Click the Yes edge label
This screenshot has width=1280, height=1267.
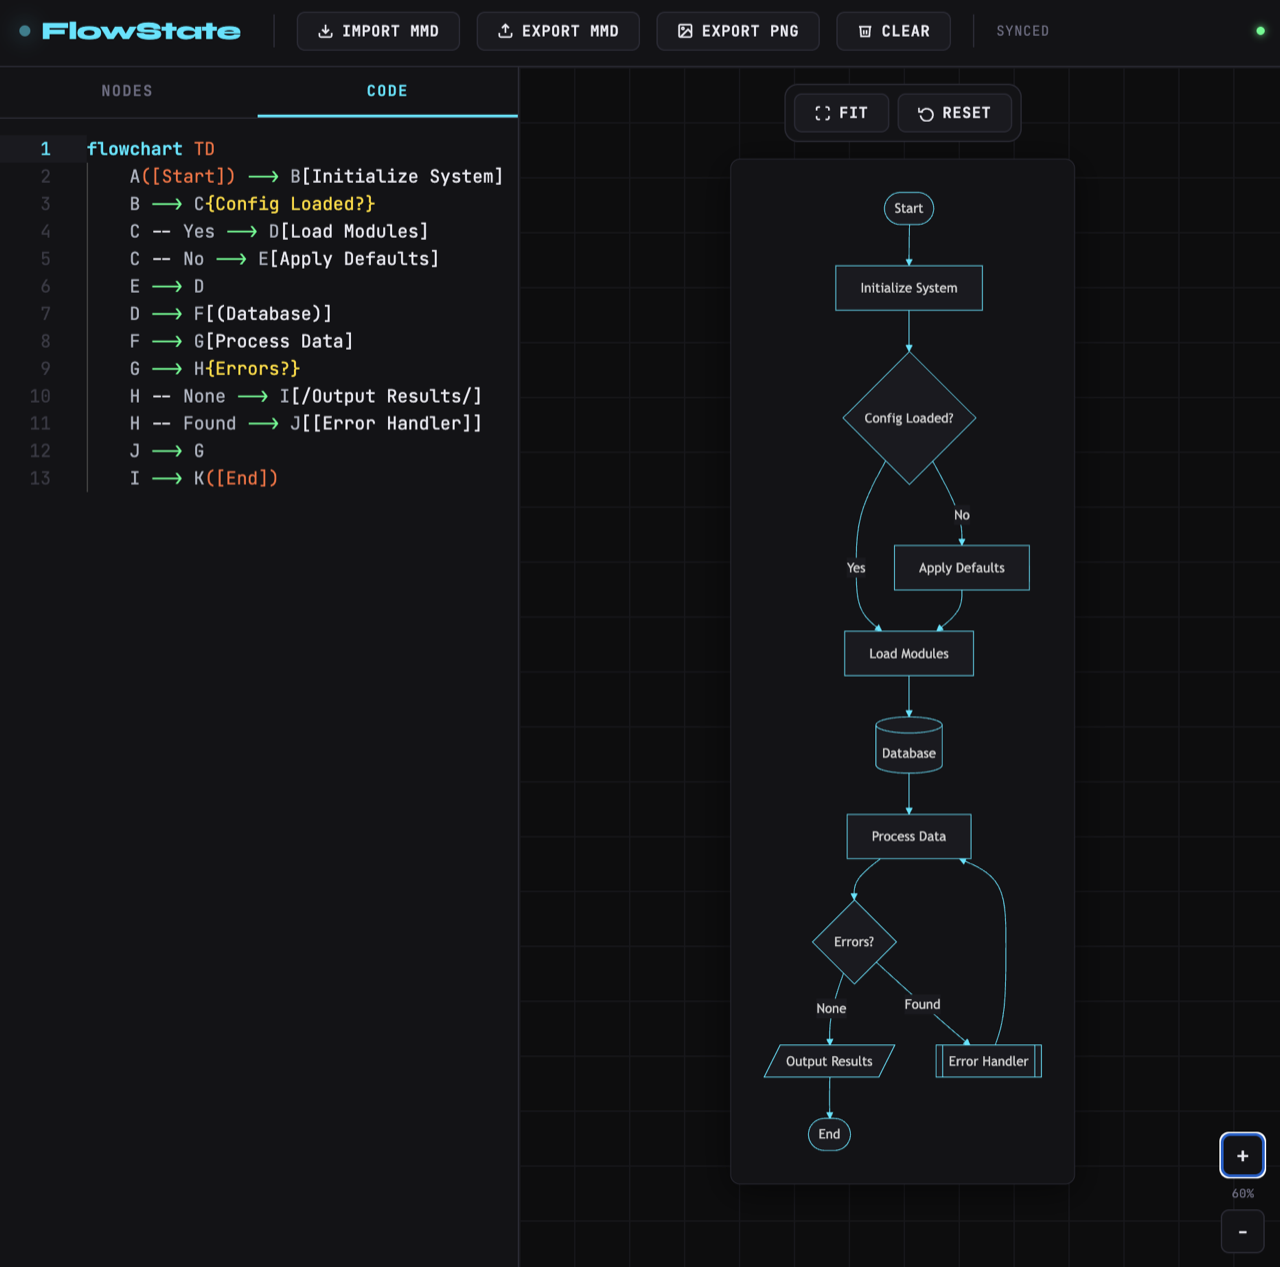click(856, 568)
